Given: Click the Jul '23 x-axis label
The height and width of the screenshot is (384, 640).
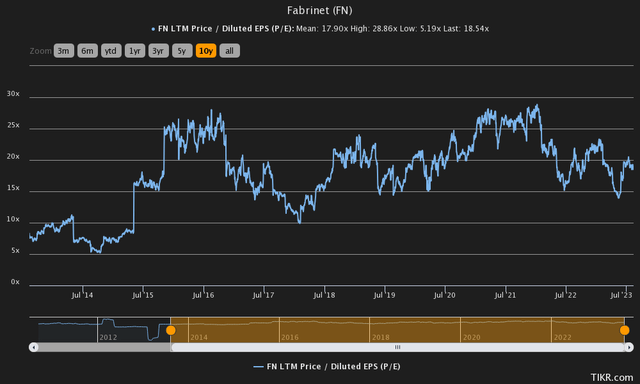Looking at the screenshot, I should (x=621, y=295).
